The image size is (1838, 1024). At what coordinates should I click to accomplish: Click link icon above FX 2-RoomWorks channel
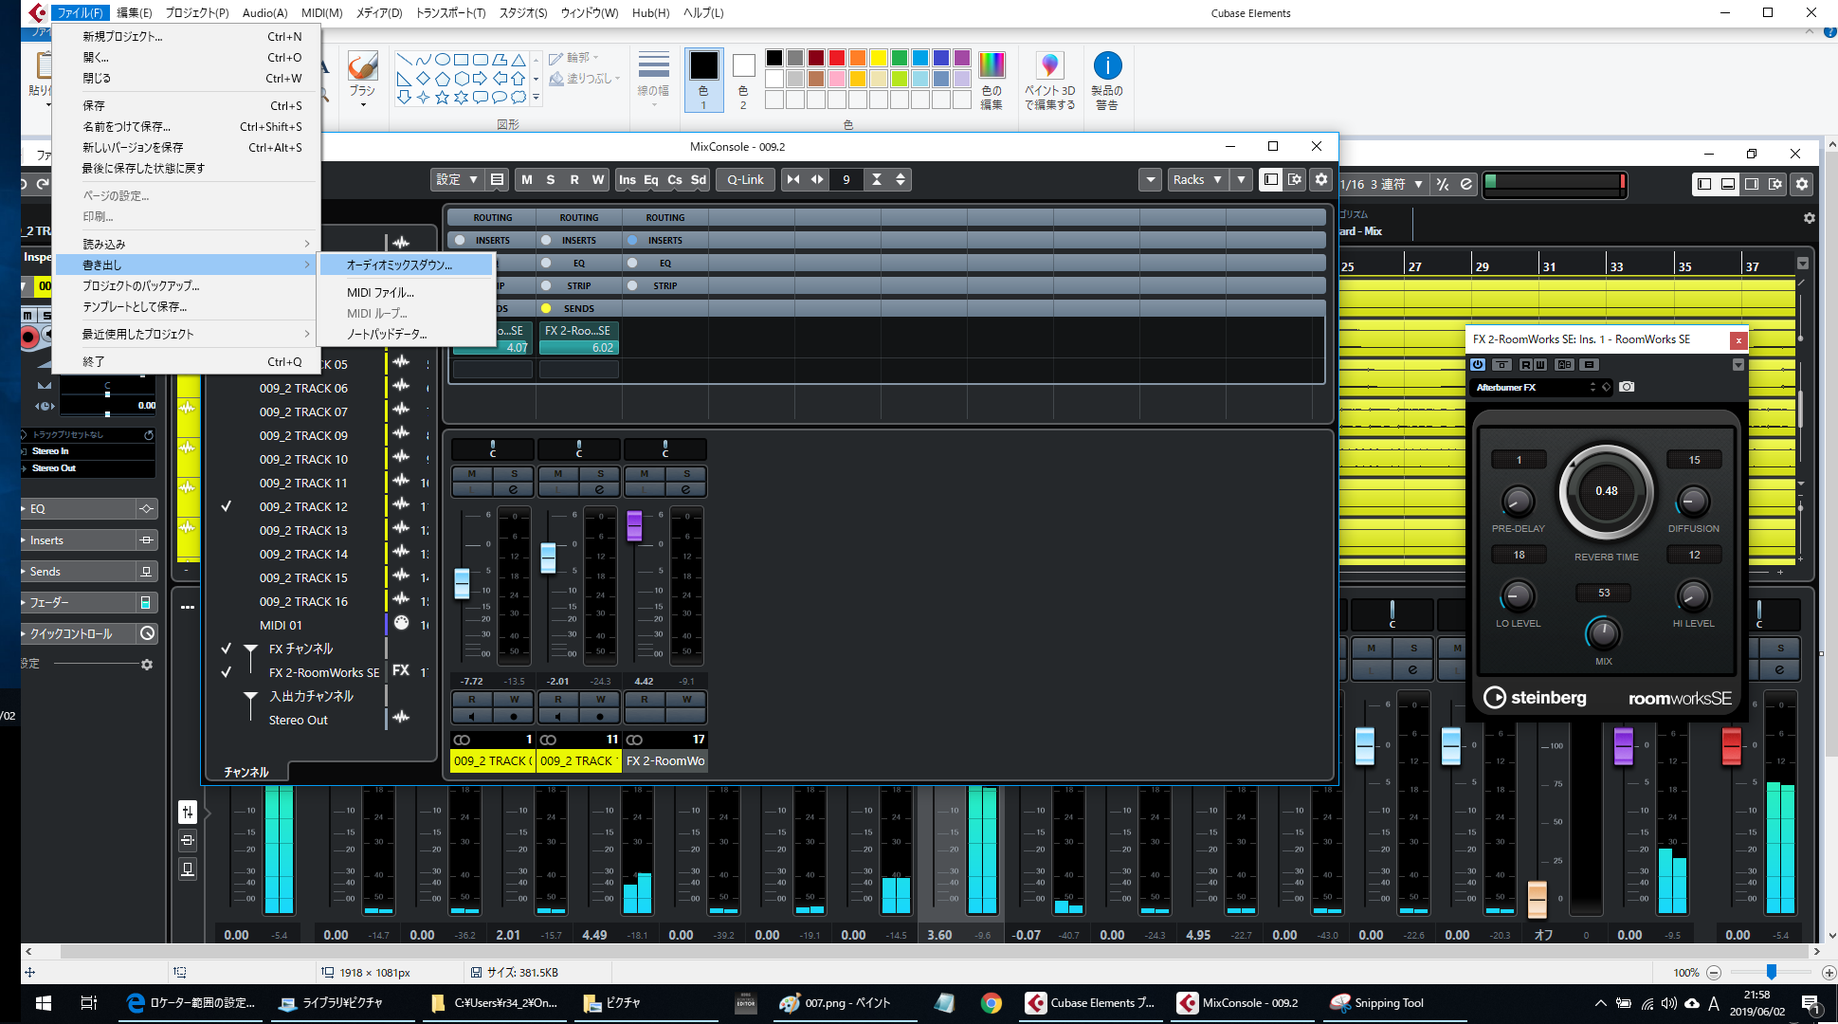634,740
